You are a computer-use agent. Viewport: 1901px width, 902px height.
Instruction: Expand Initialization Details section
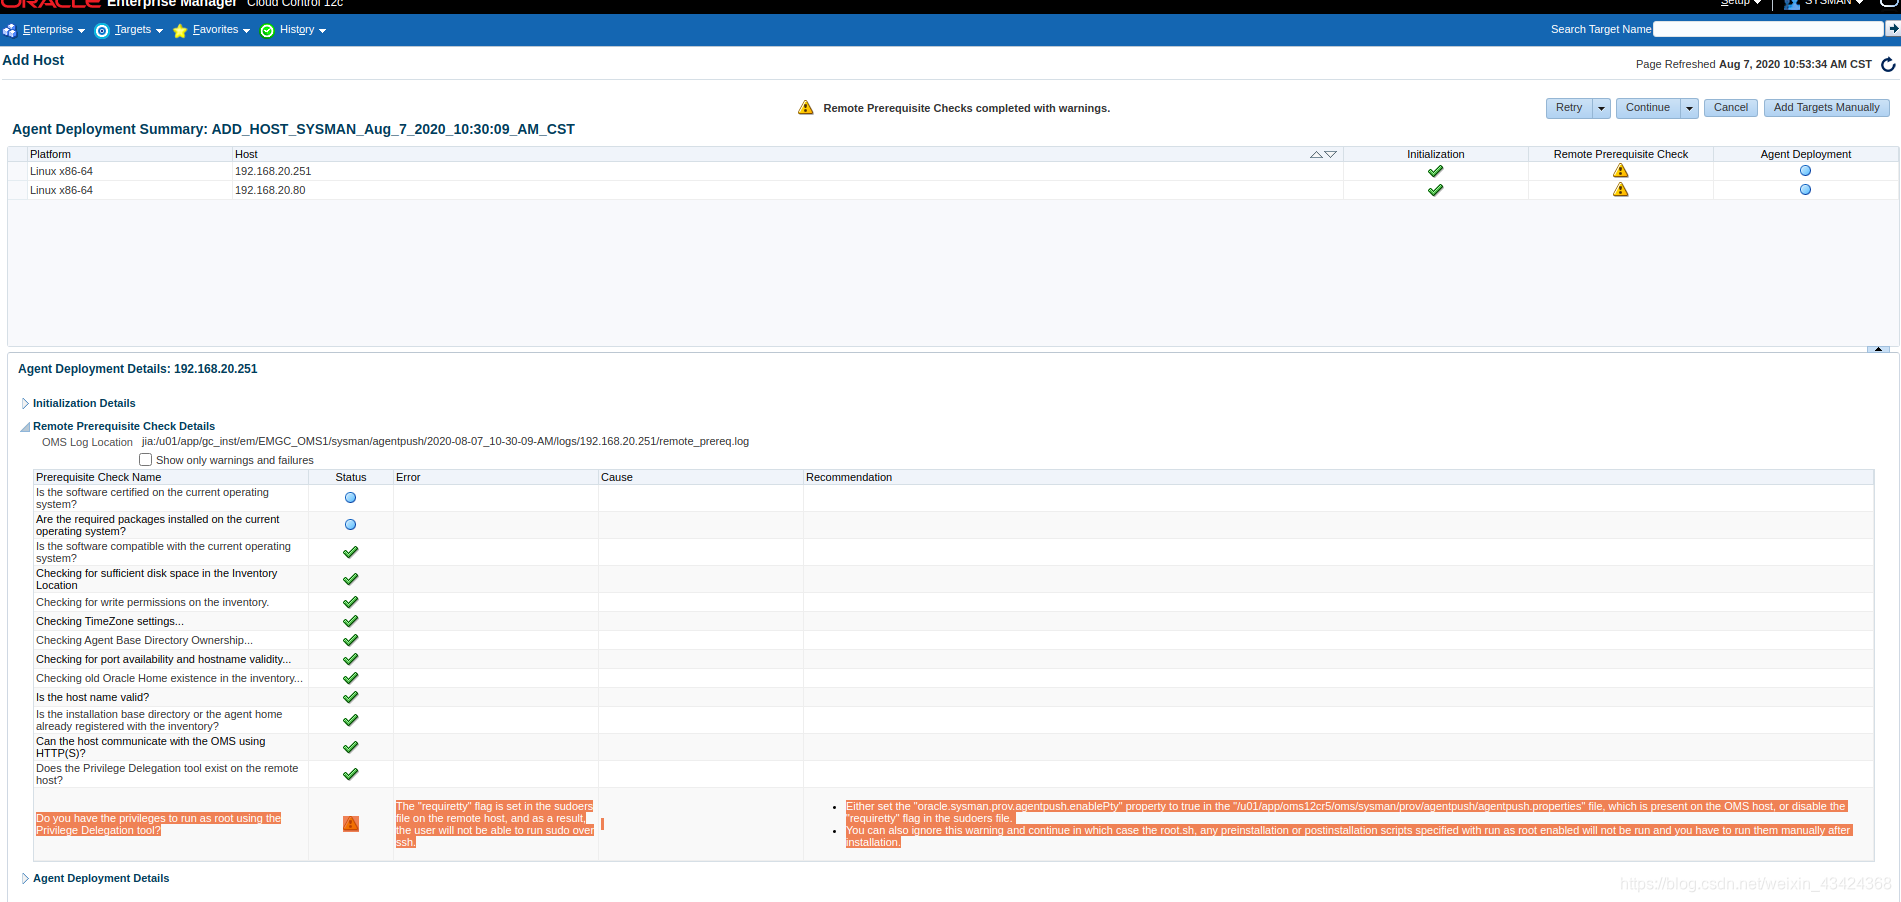pyautogui.click(x=25, y=404)
